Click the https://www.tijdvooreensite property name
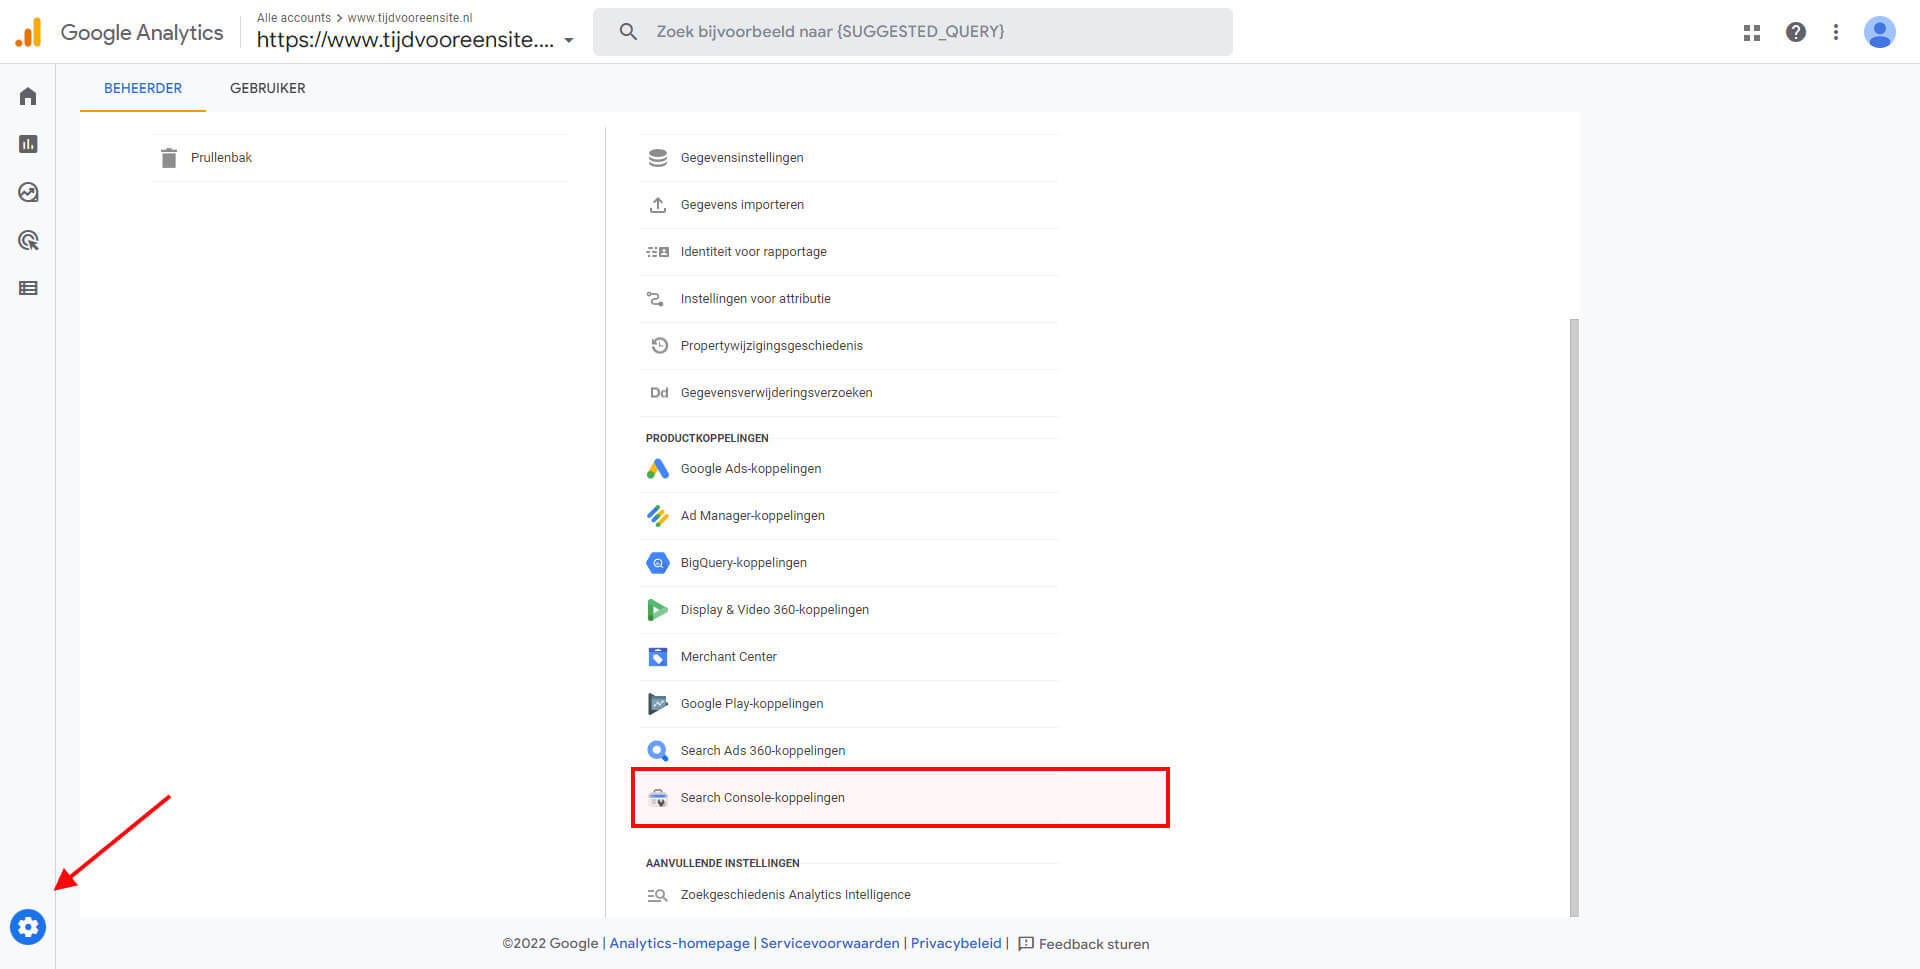Screen dimensions: 1920x969 [405, 40]
